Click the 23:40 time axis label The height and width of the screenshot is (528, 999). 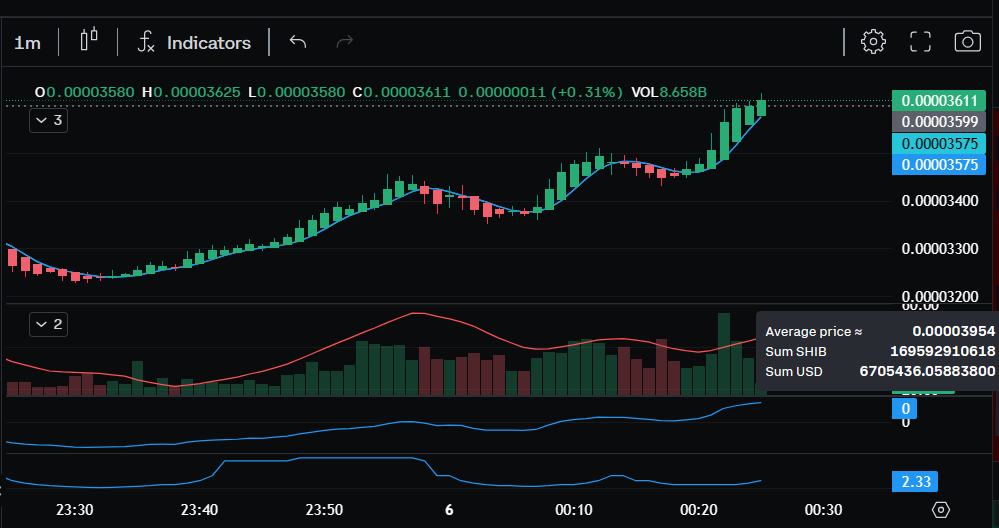click(199, 510)
